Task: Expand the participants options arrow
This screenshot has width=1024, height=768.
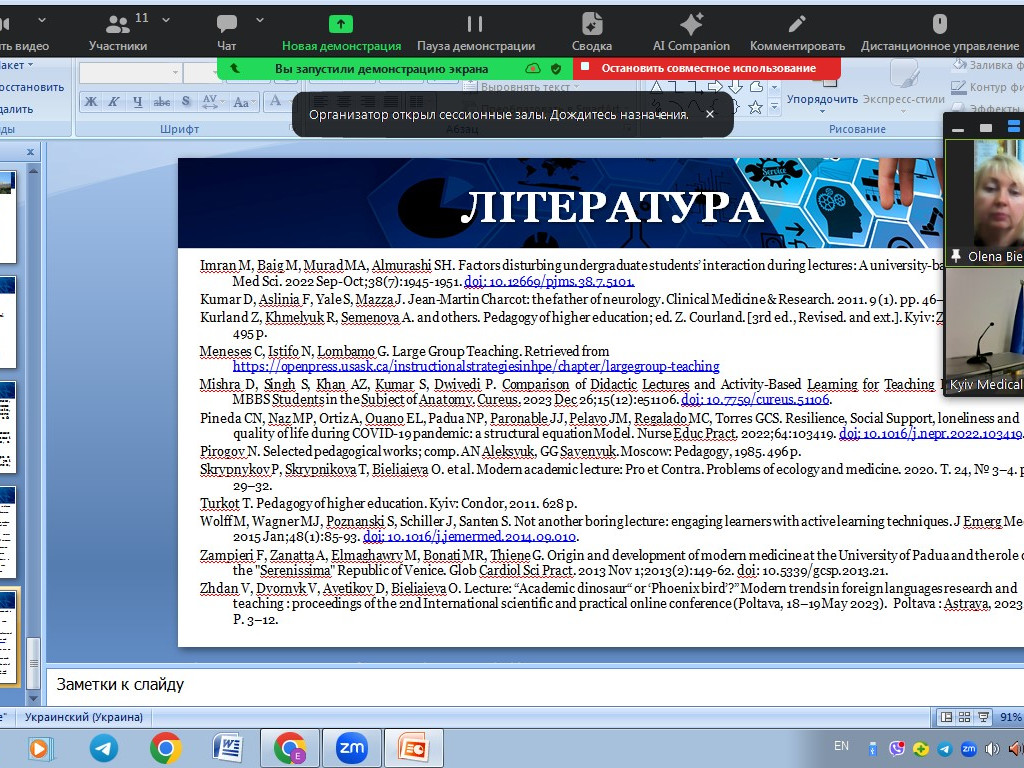Action: [166, 20]
